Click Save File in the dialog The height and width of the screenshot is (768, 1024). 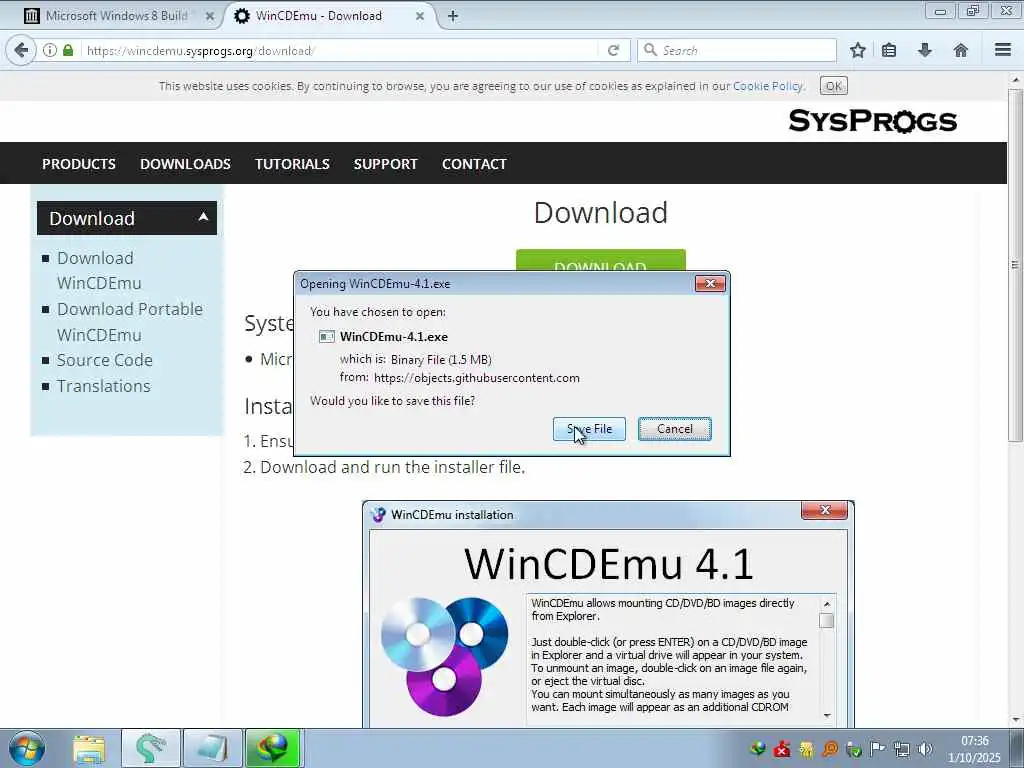(589, 429)
